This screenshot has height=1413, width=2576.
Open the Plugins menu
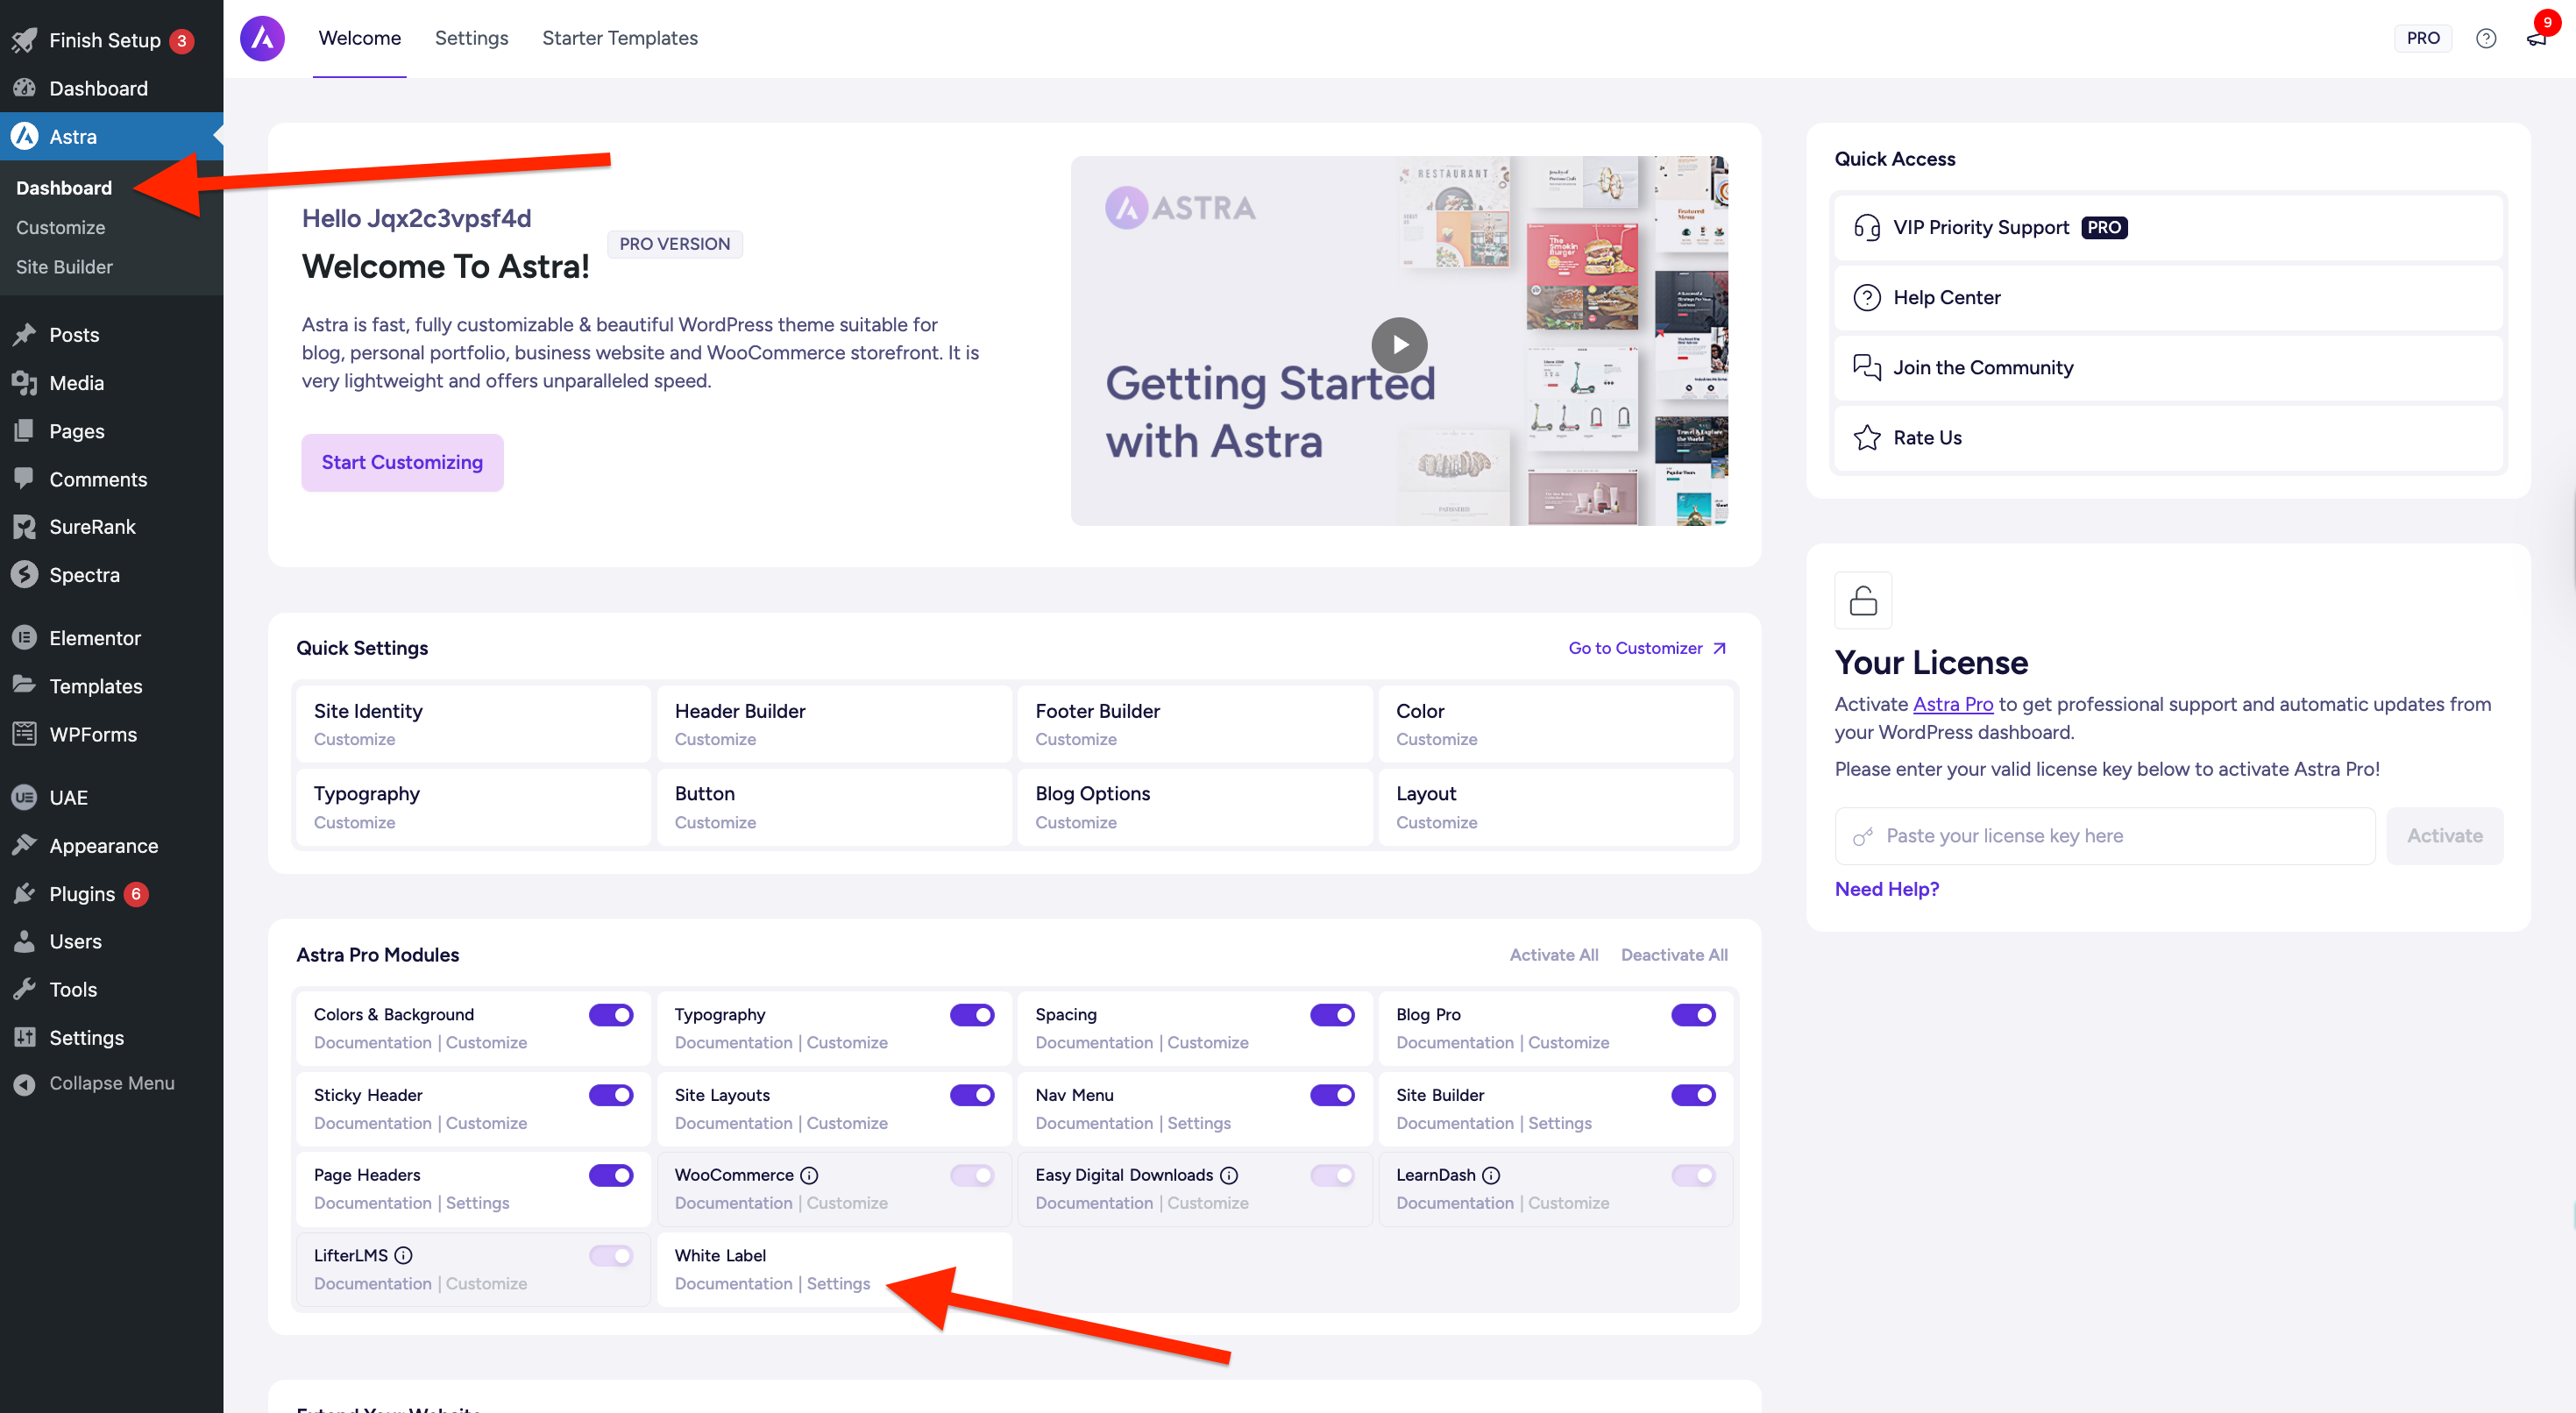(82, 894)
